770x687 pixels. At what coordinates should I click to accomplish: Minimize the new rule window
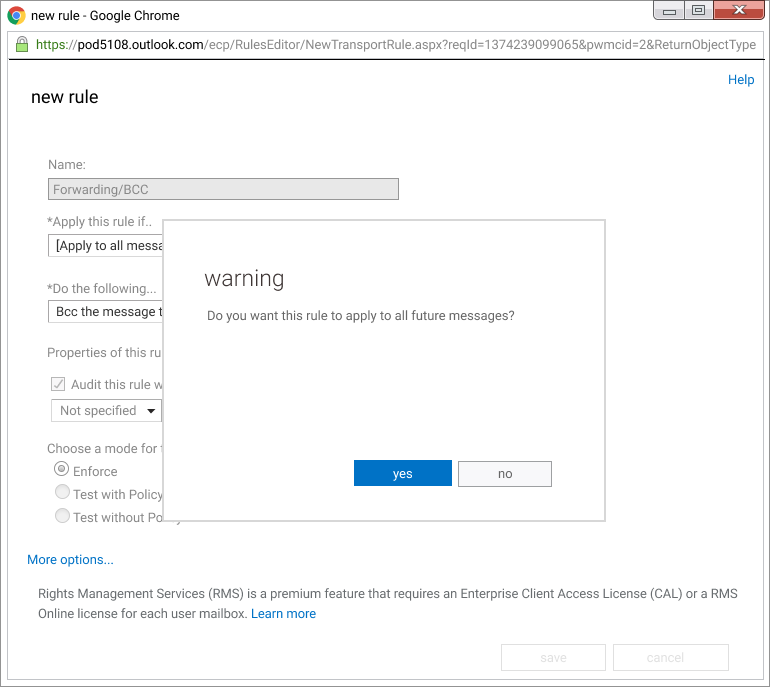668,11
